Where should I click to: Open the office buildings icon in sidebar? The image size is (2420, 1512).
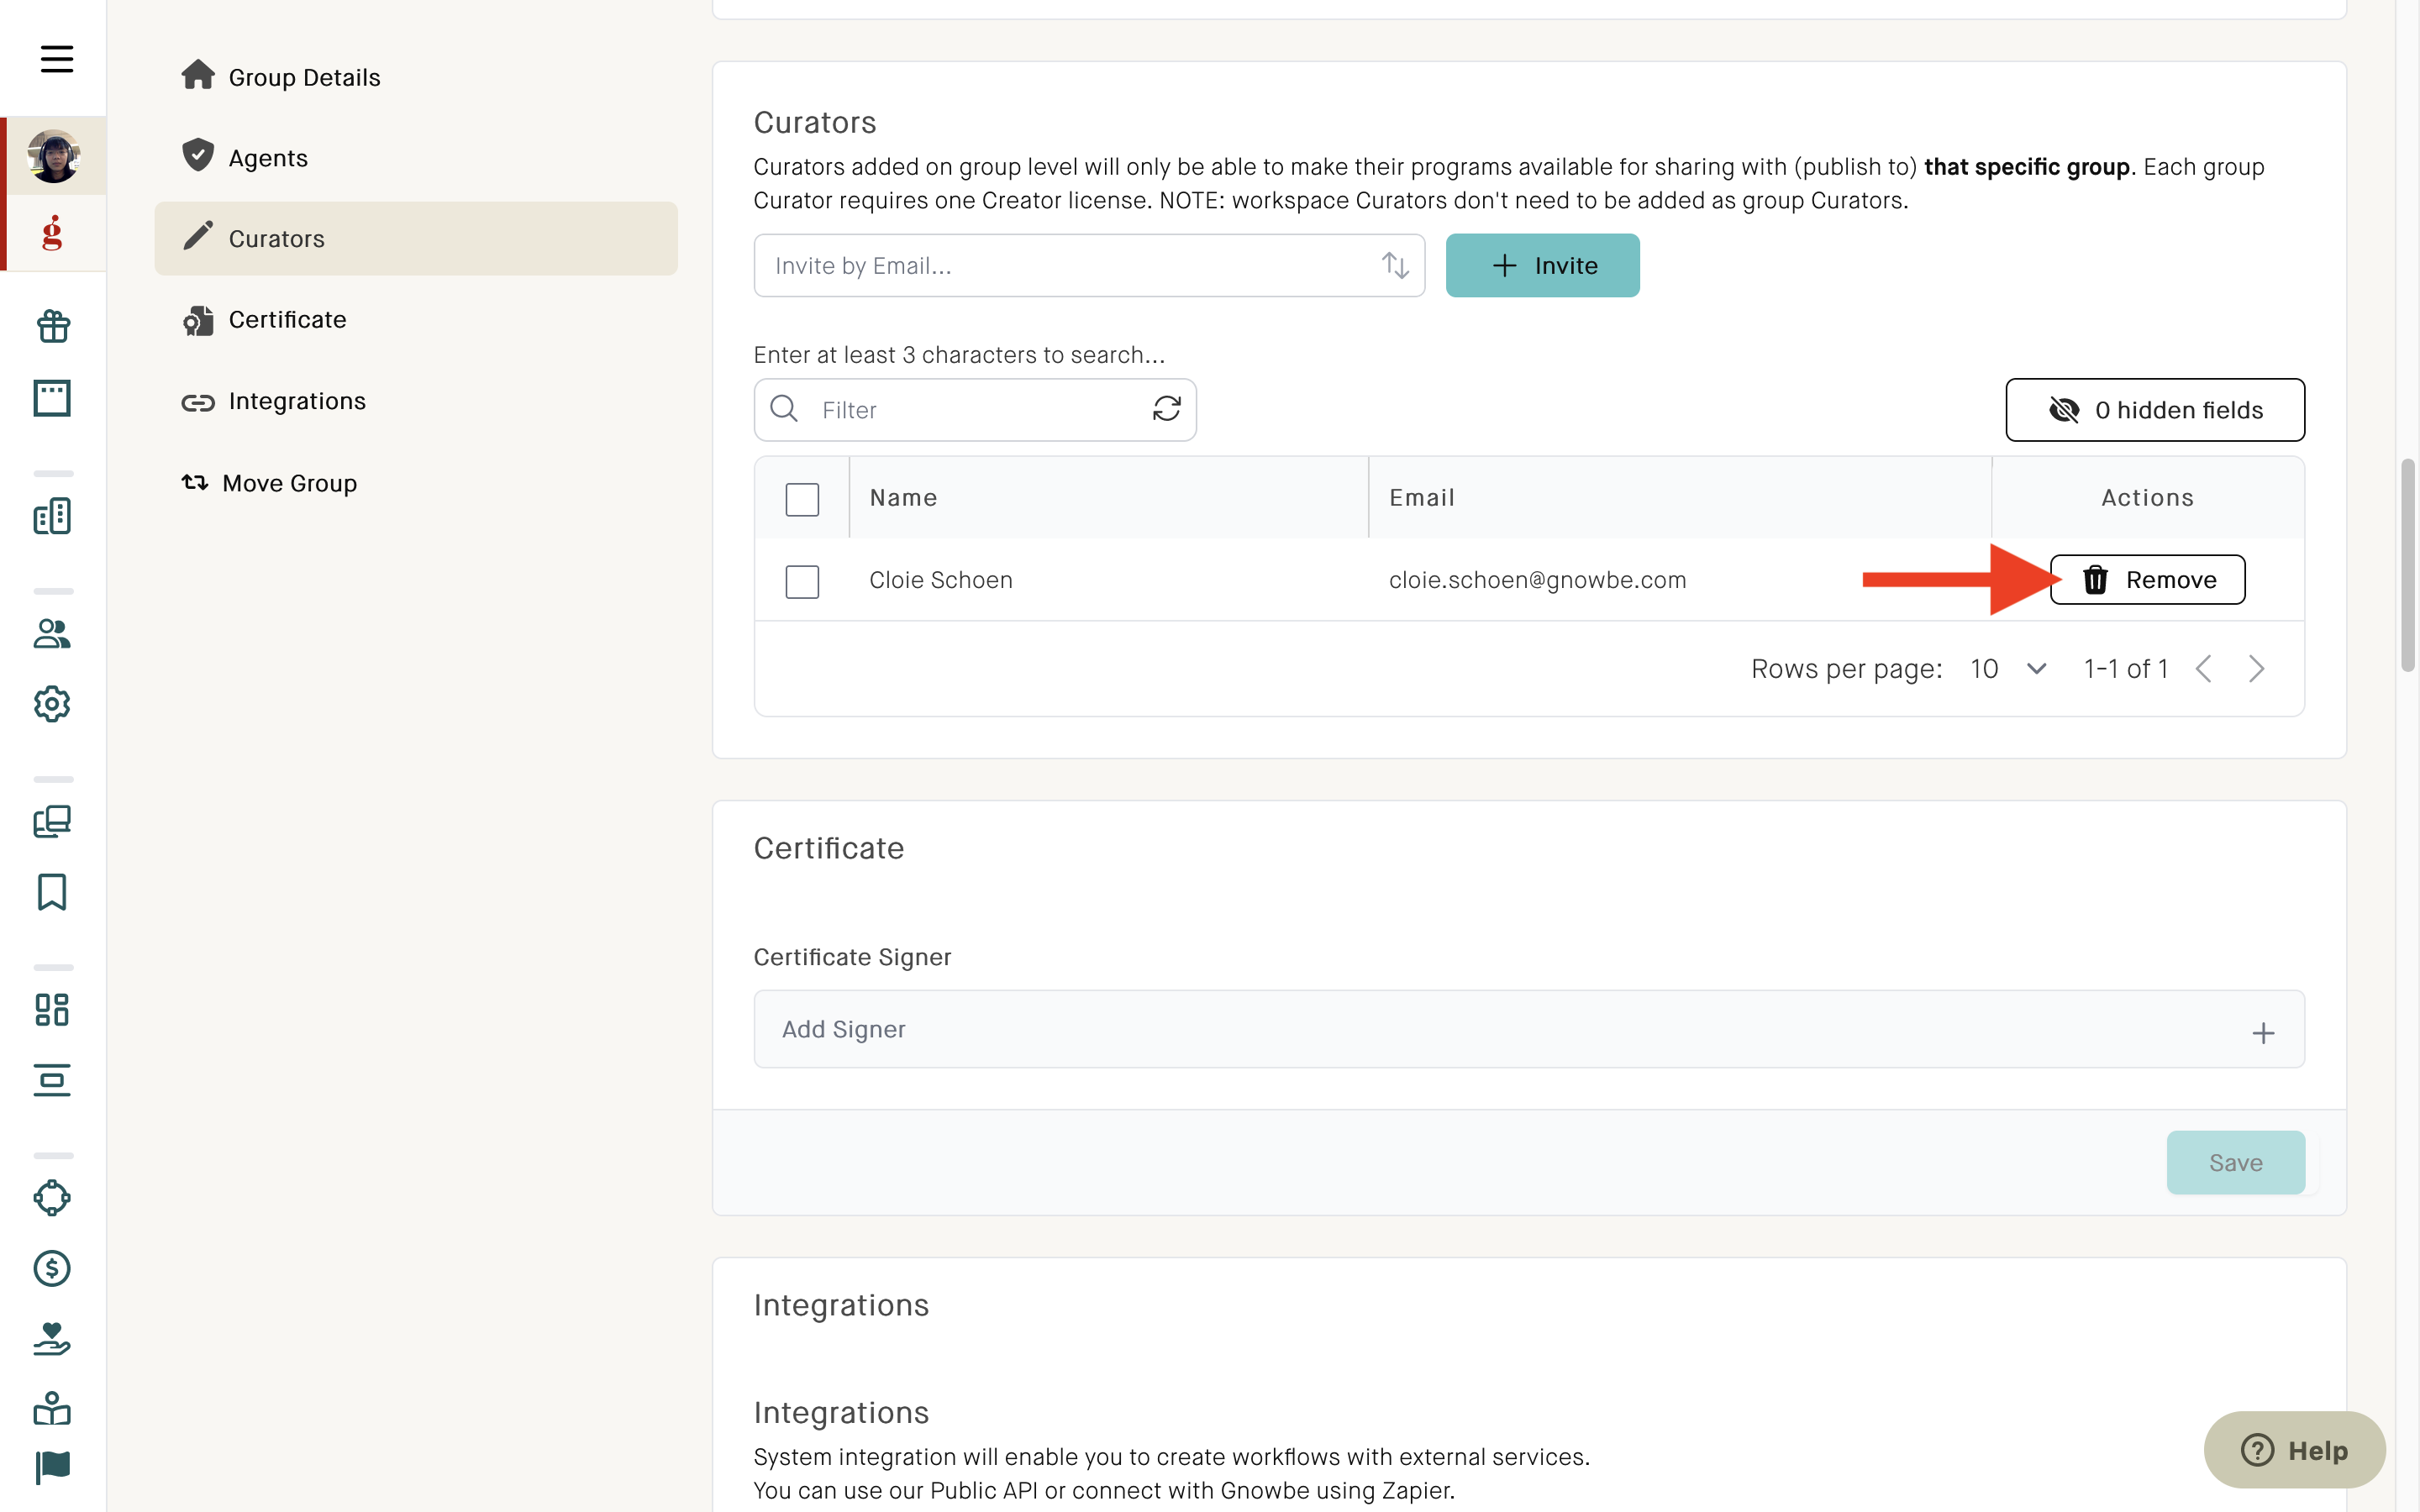52,516
